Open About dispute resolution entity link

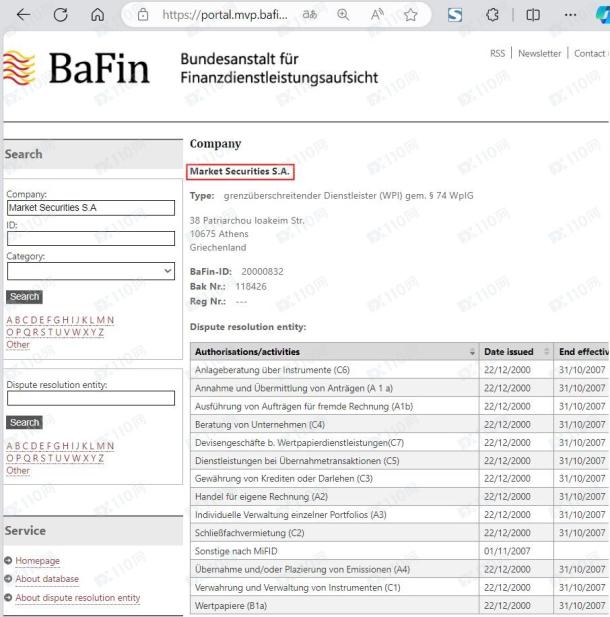[78, 598]
